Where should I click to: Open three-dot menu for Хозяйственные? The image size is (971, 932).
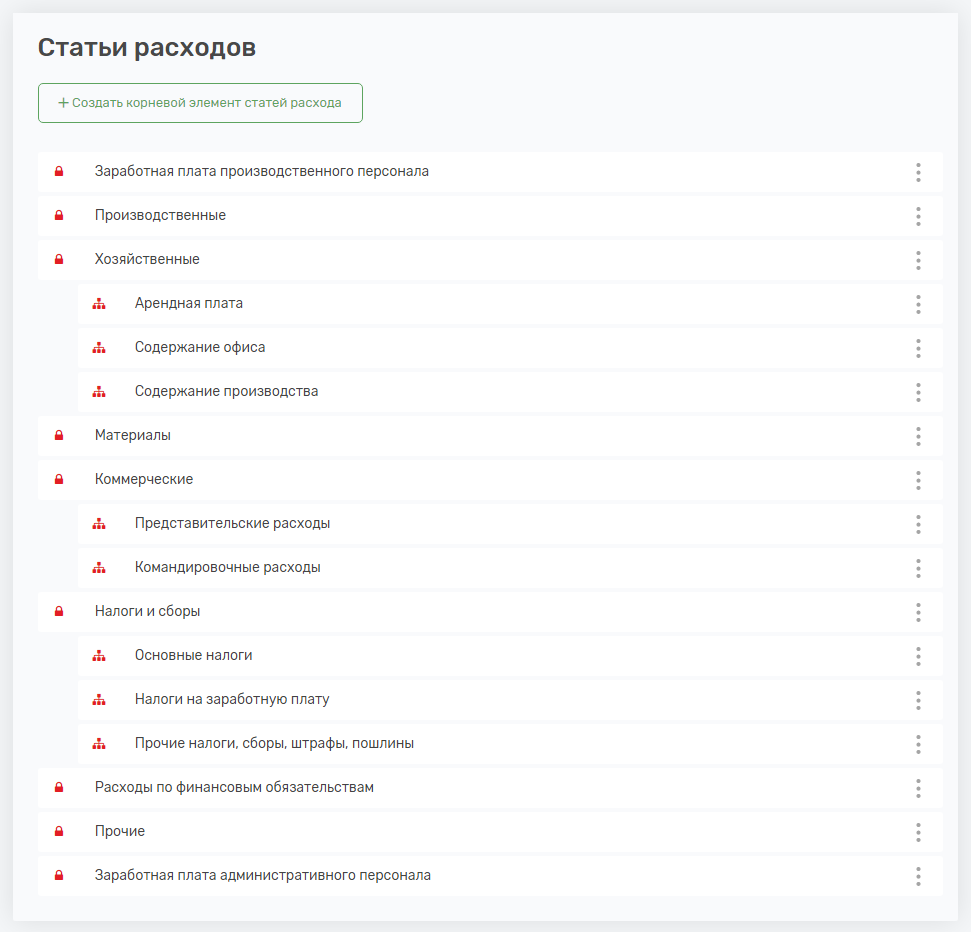(x=917, y=260)
